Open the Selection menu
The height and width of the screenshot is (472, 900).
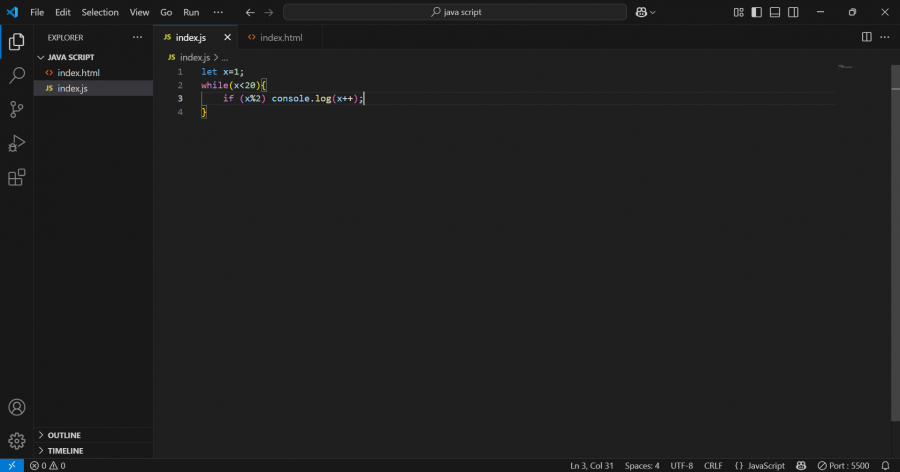coord(99,12)
